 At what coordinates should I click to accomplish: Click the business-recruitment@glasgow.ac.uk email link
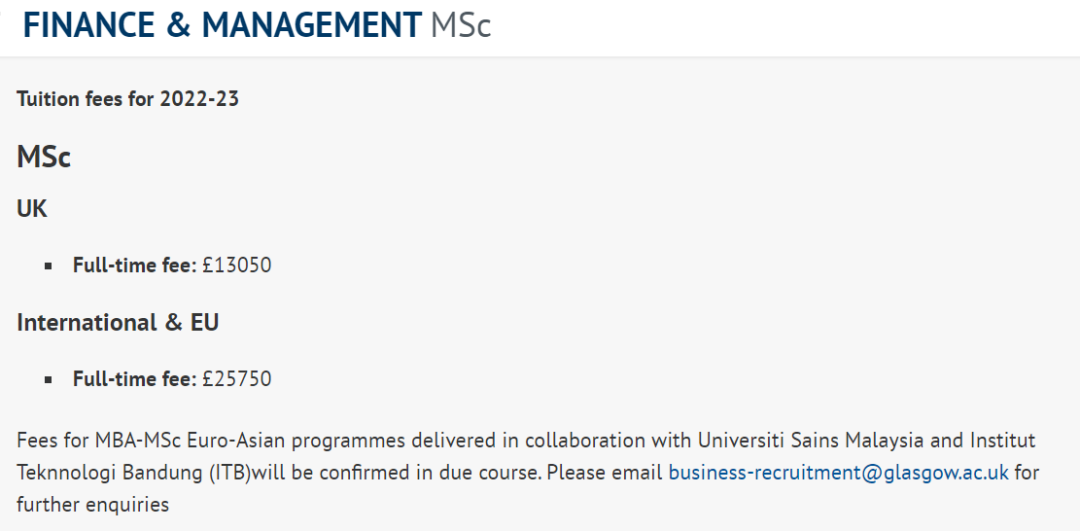838,473
